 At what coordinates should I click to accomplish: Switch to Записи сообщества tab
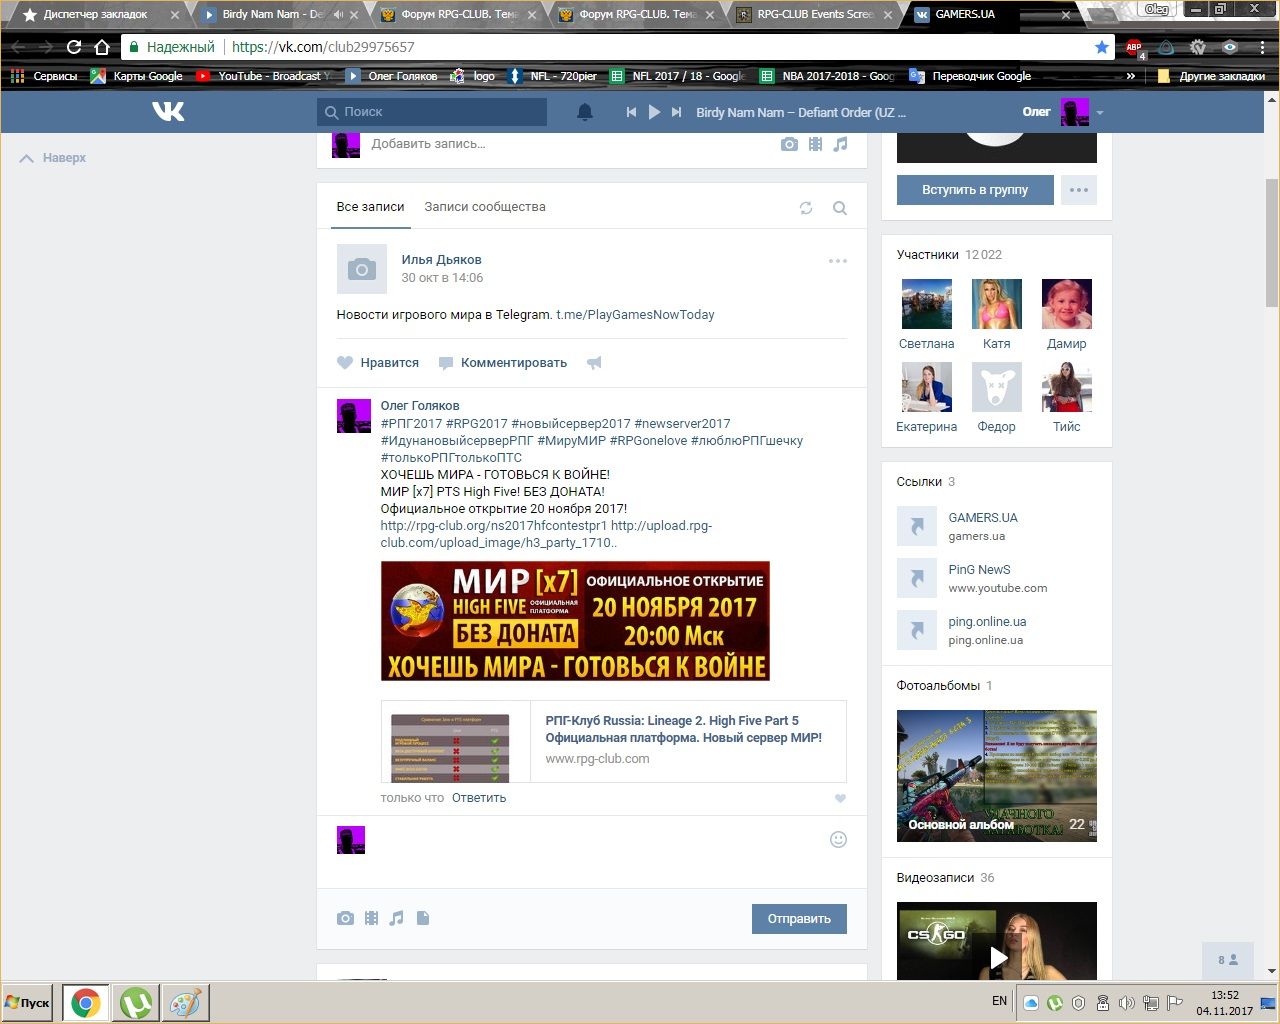click(485, 207)
